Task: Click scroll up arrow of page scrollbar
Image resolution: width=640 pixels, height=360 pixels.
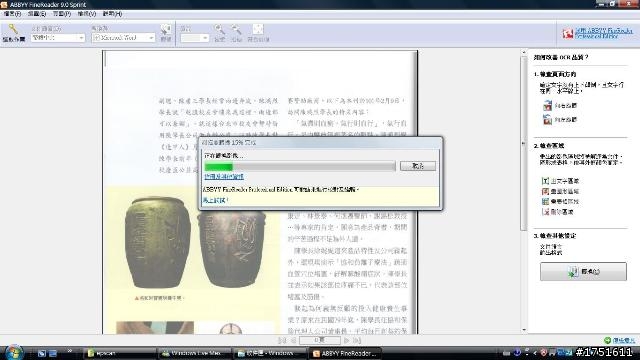Action: [524, 53]
